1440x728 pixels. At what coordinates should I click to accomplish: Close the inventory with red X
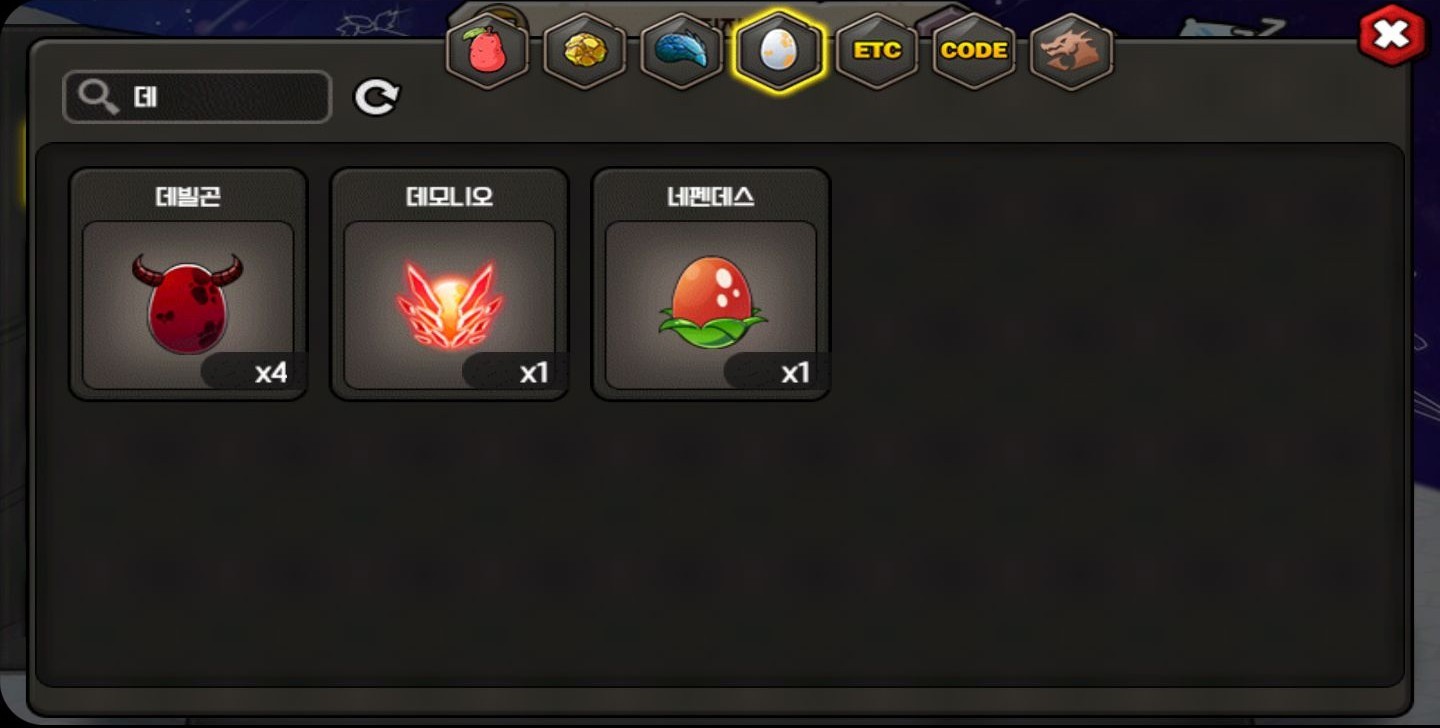click(1391, 36)
